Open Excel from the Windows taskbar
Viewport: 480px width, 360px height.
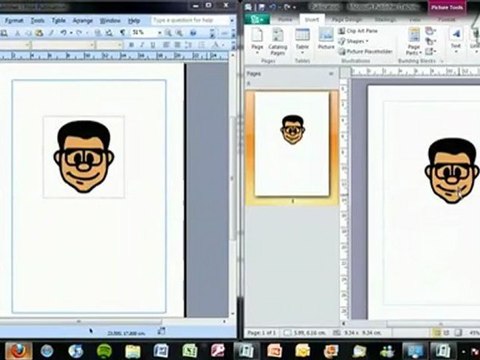click(190, 351)
